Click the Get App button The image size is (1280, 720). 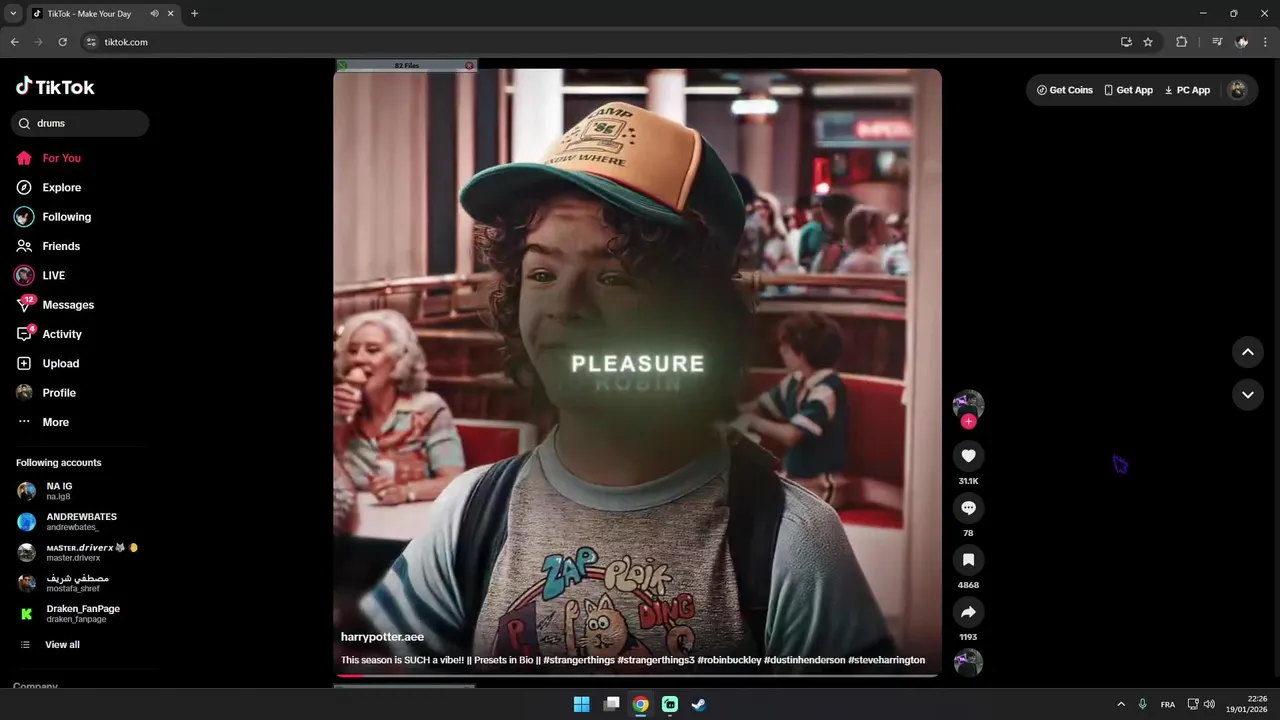(x=1128, y=90)
